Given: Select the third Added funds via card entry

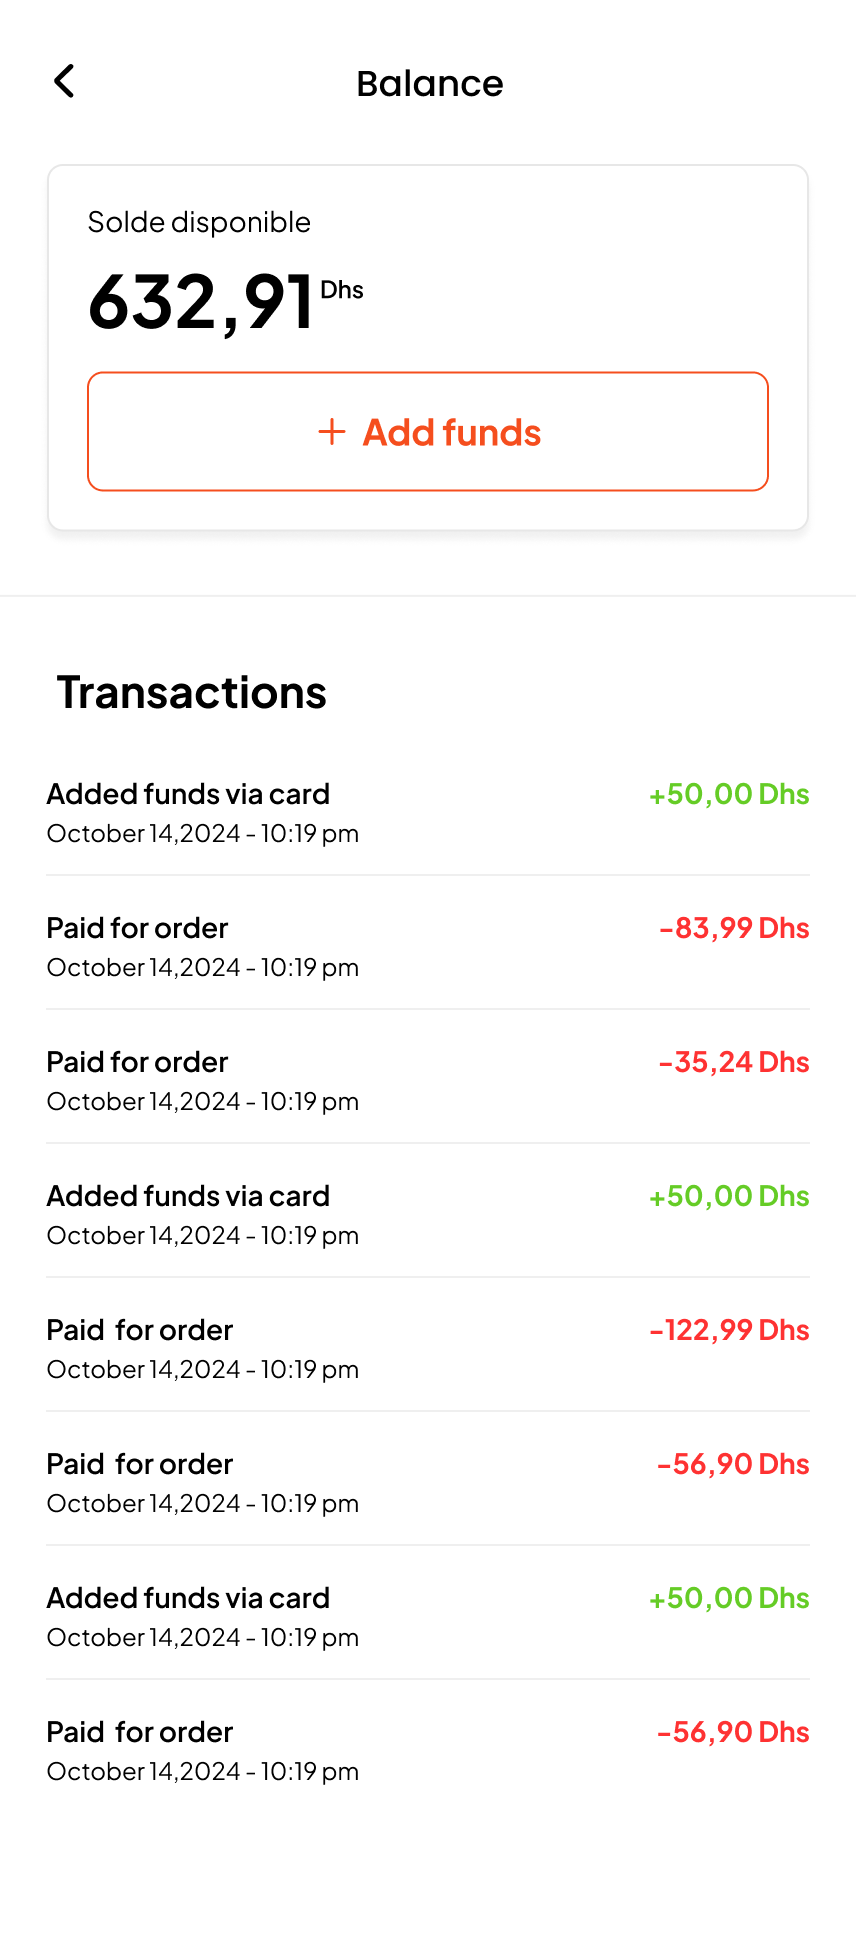Looking at the screenshot, I should 188,1598.
